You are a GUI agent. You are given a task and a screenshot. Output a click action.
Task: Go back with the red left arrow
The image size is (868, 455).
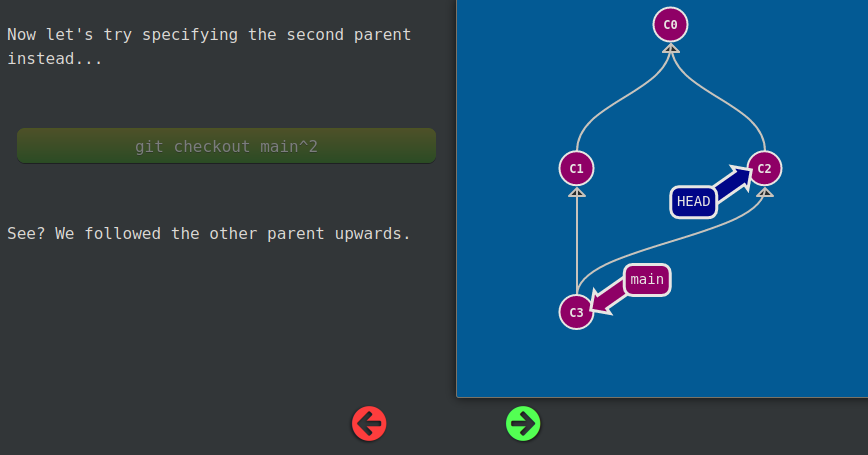(x=369, y=424)
